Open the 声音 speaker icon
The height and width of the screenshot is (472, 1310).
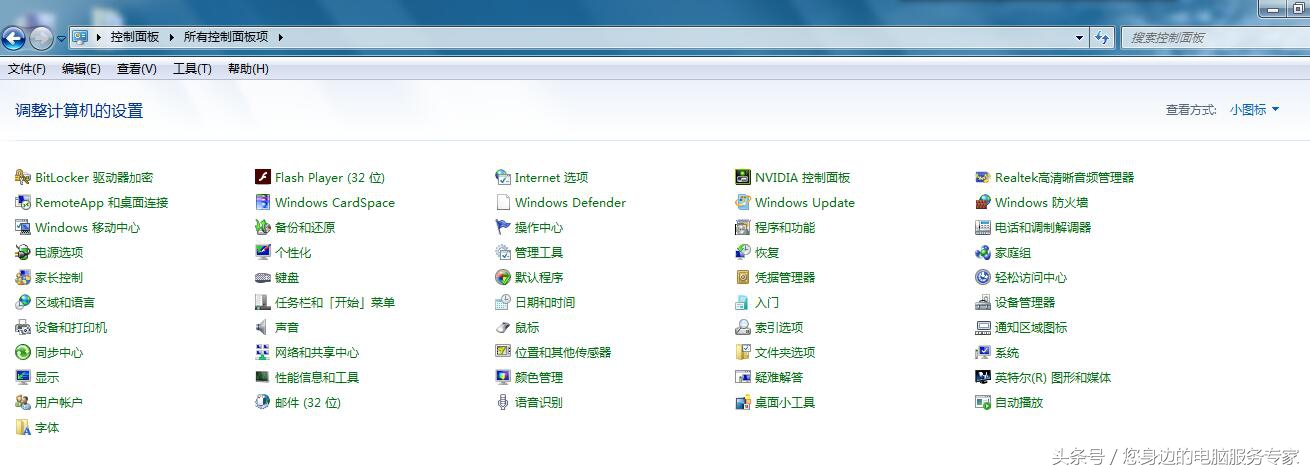click(x=263, y=327)
